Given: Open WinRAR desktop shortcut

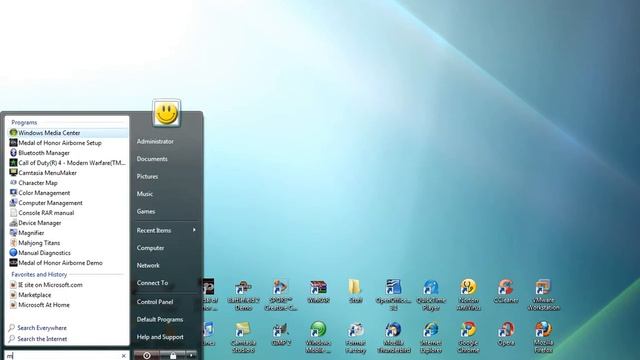Looking at the screenshot, I should (318, 291).
